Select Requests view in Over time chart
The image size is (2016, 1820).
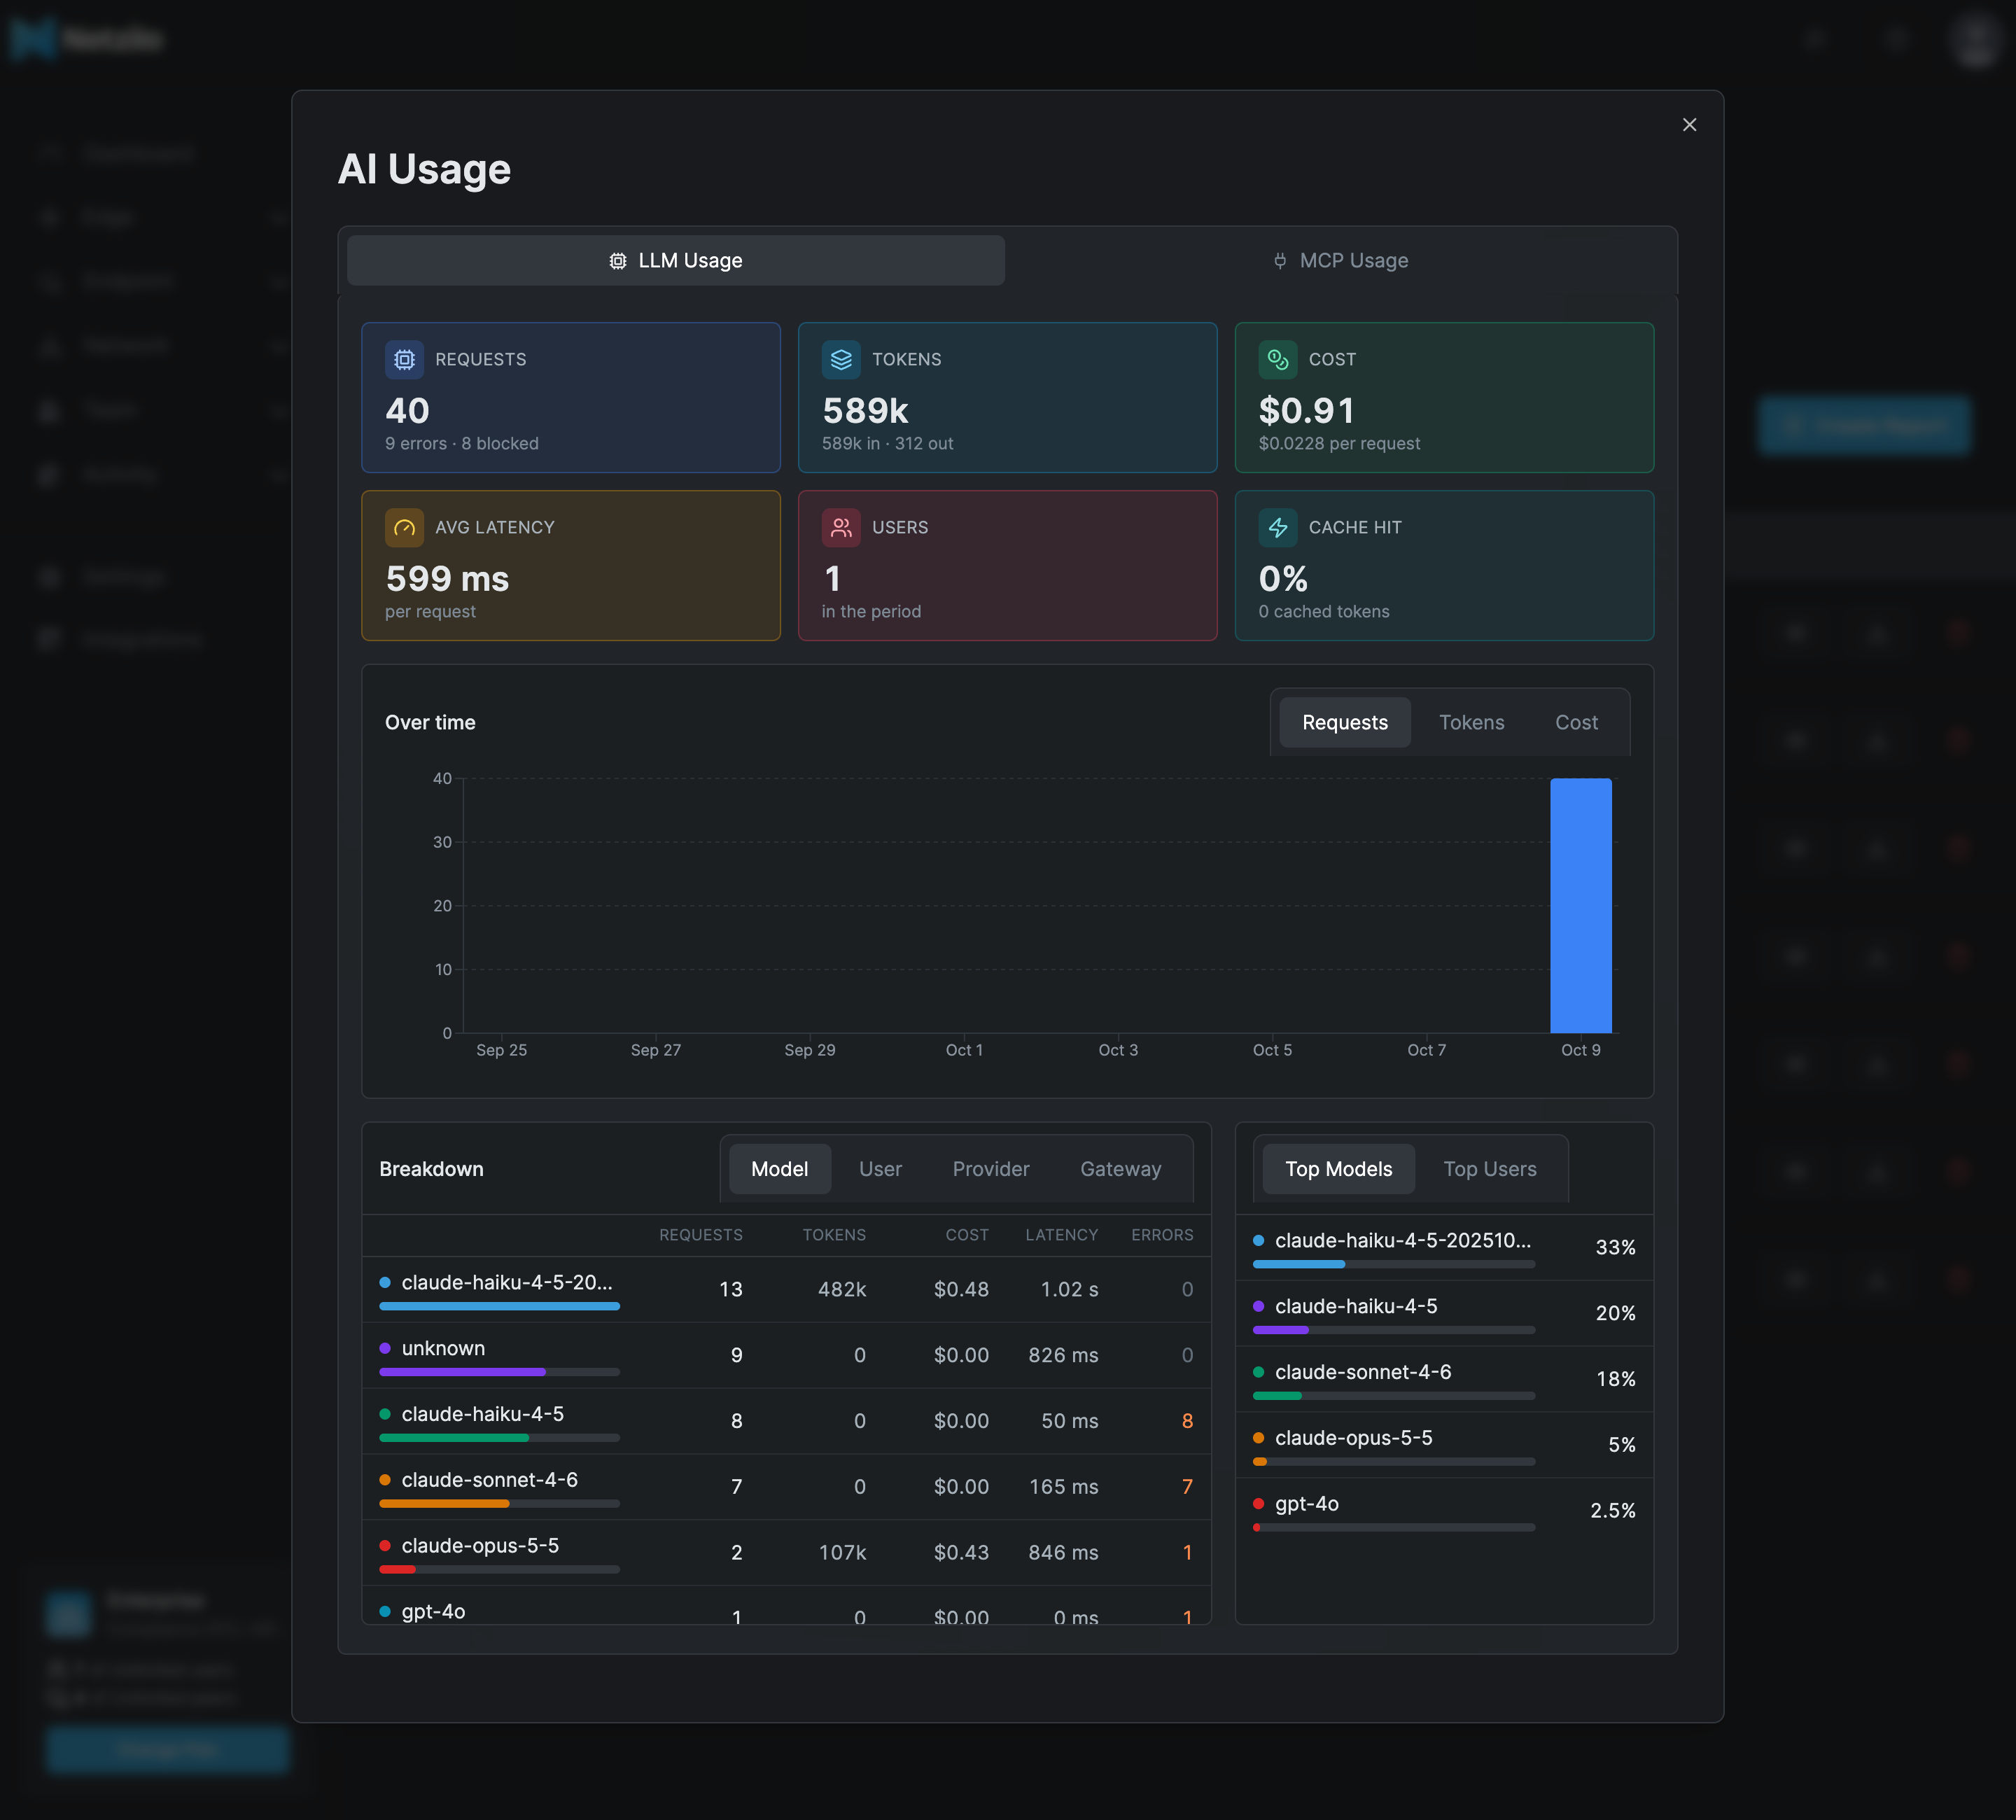1344,723
